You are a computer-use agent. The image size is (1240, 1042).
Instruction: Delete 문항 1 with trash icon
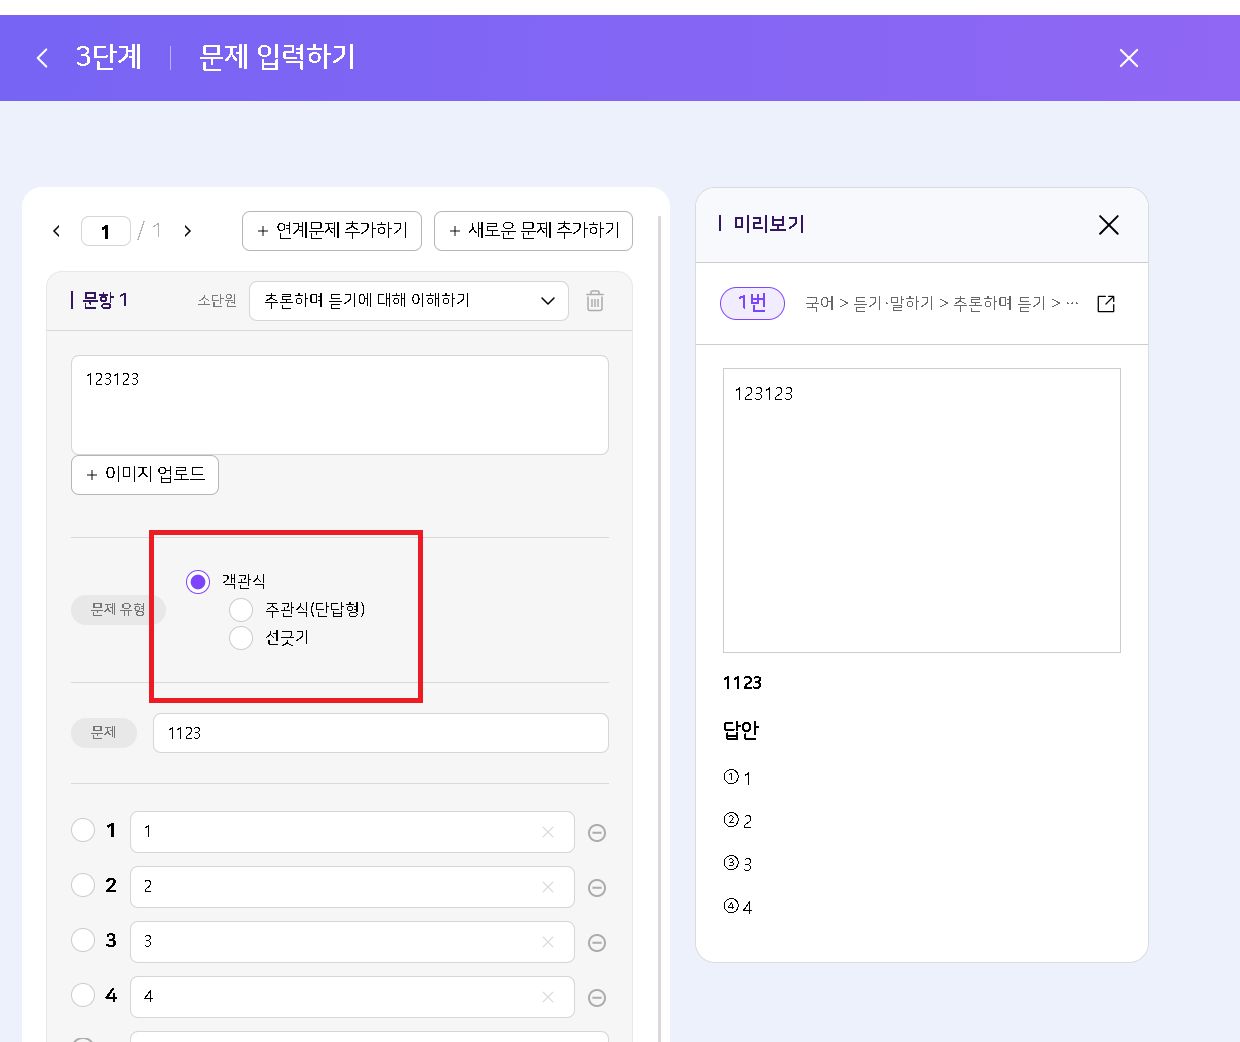pos(595,301)
